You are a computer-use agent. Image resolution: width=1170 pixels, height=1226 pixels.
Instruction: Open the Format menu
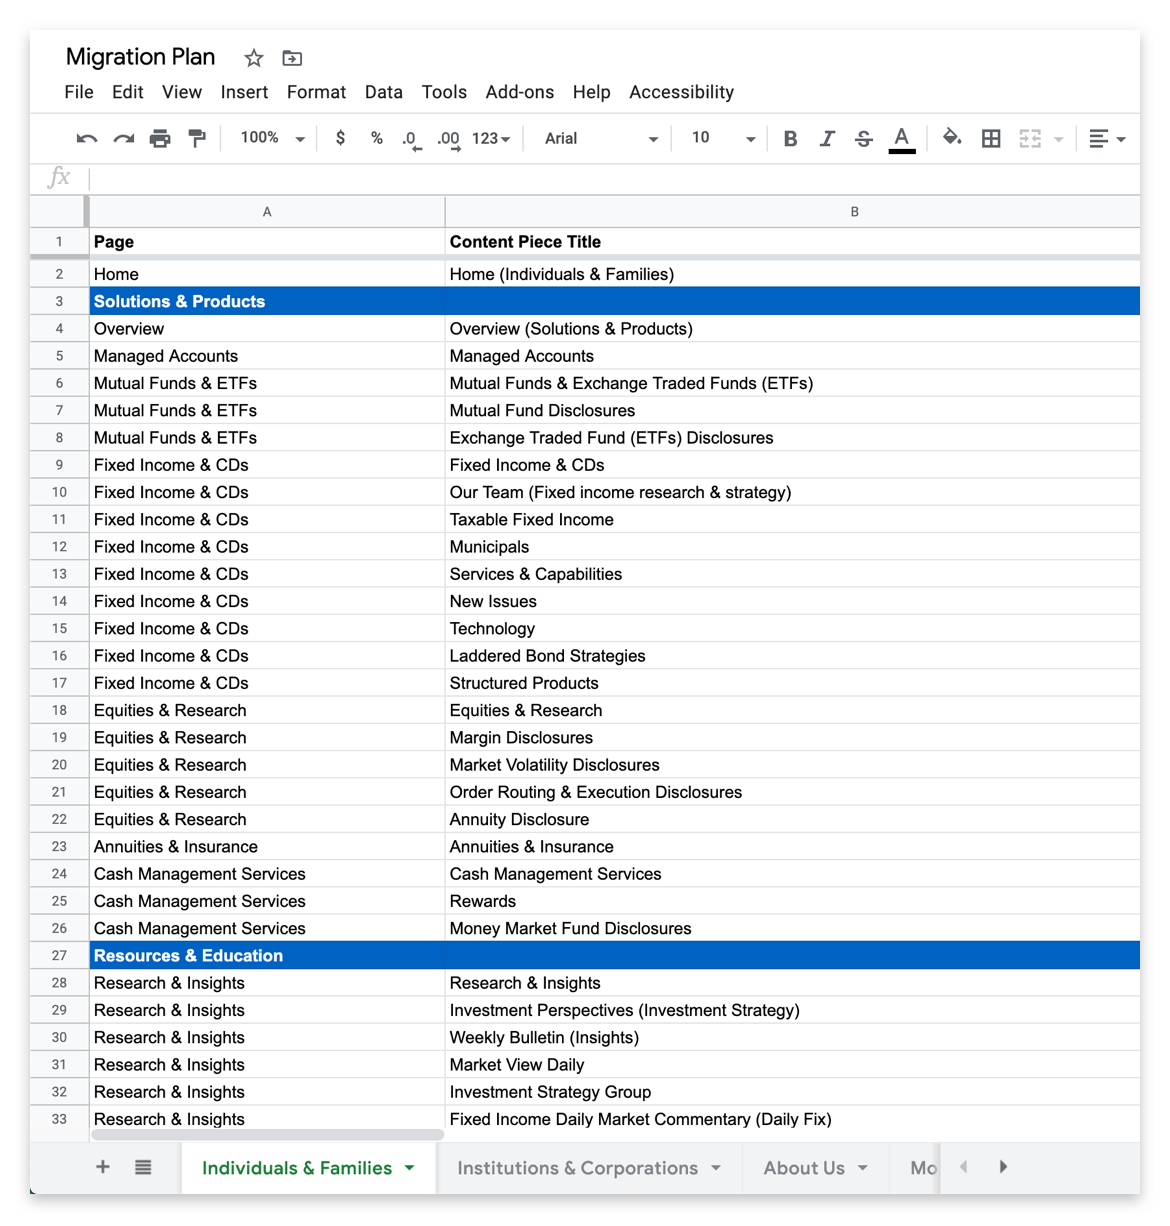316,92
